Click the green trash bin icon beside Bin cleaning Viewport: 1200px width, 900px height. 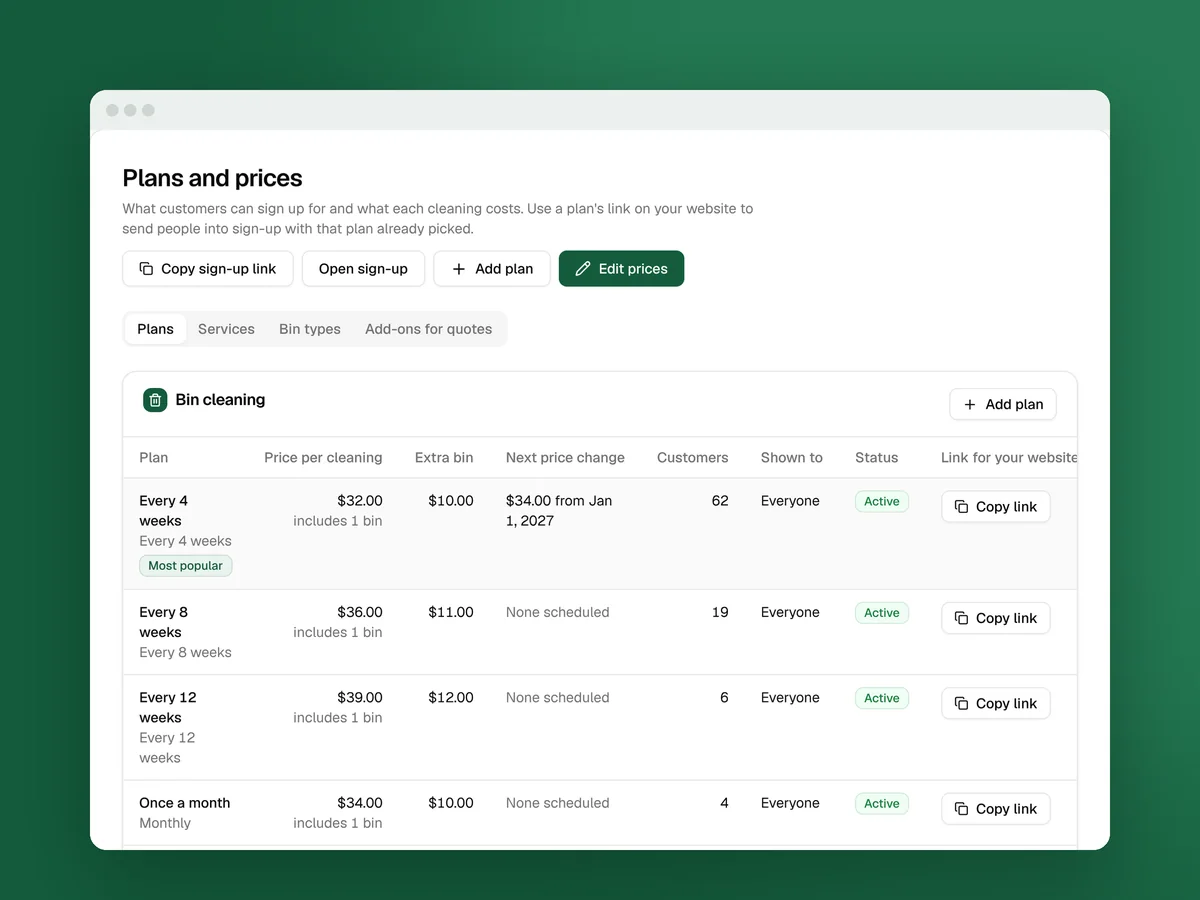(155, 400)
